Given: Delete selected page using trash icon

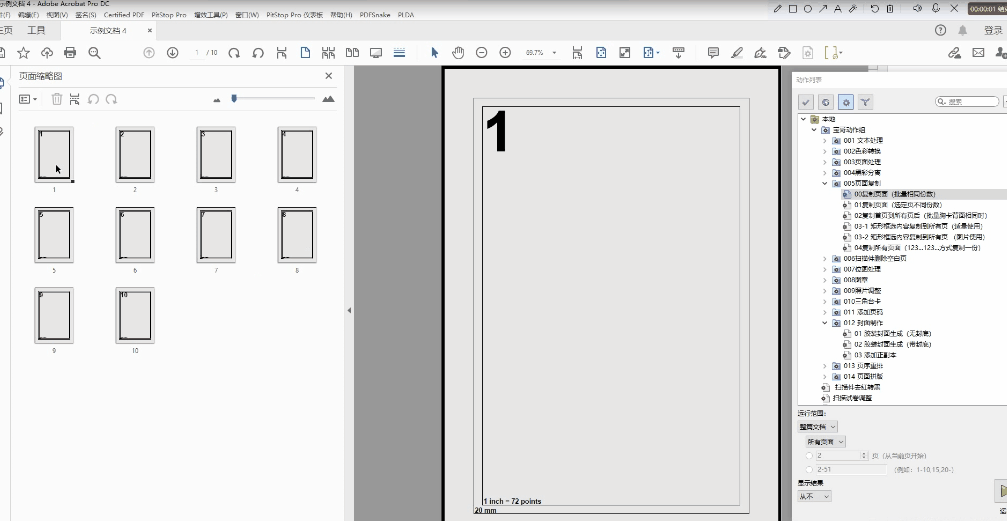Looking at the screenshot, I should 57,99.
